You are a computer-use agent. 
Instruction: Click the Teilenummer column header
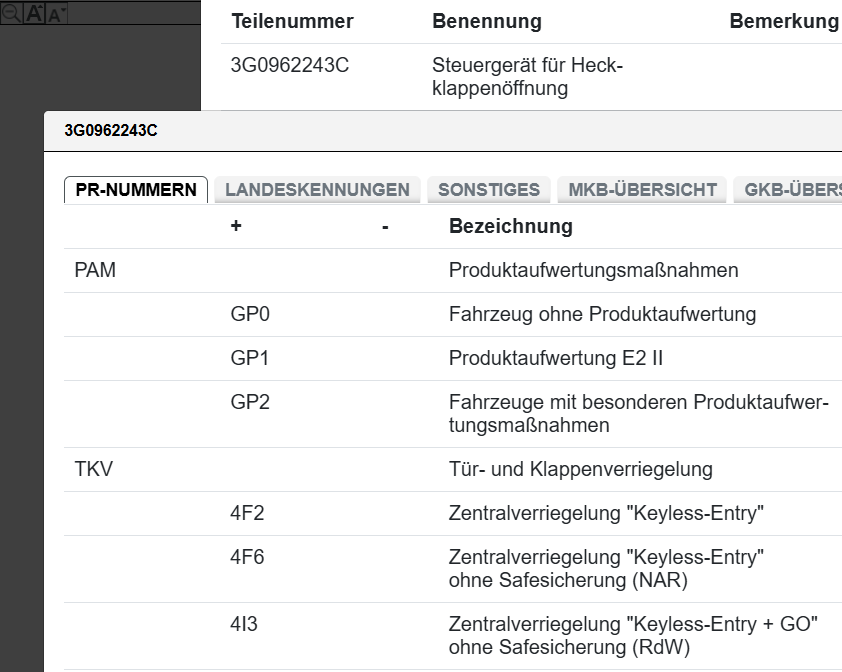(292, 21)
